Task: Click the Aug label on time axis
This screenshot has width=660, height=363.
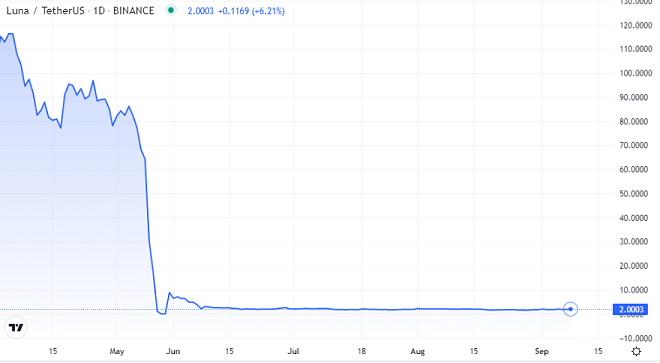Action: [x=418, y=351]
